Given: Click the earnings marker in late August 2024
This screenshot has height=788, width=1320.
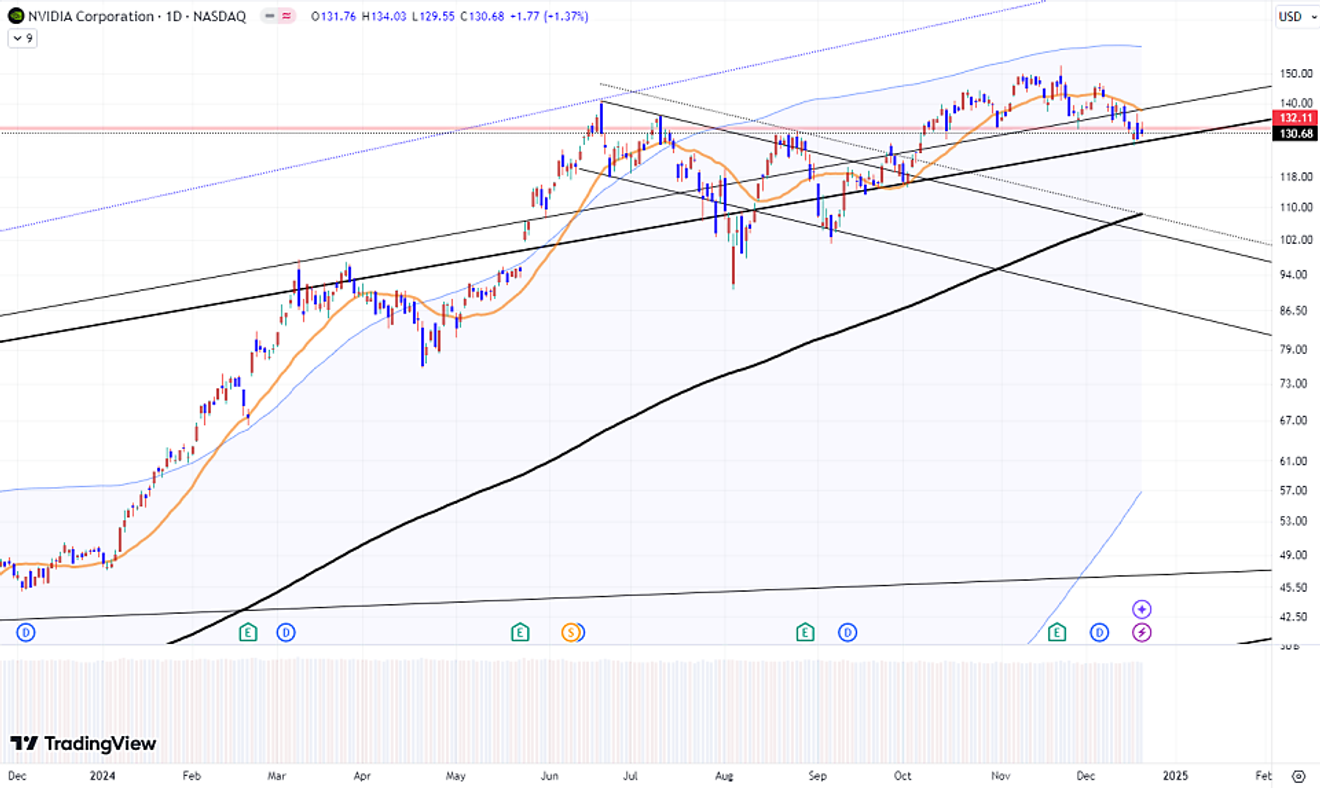Looking at the screenshot, I should [x=805, y=632].
